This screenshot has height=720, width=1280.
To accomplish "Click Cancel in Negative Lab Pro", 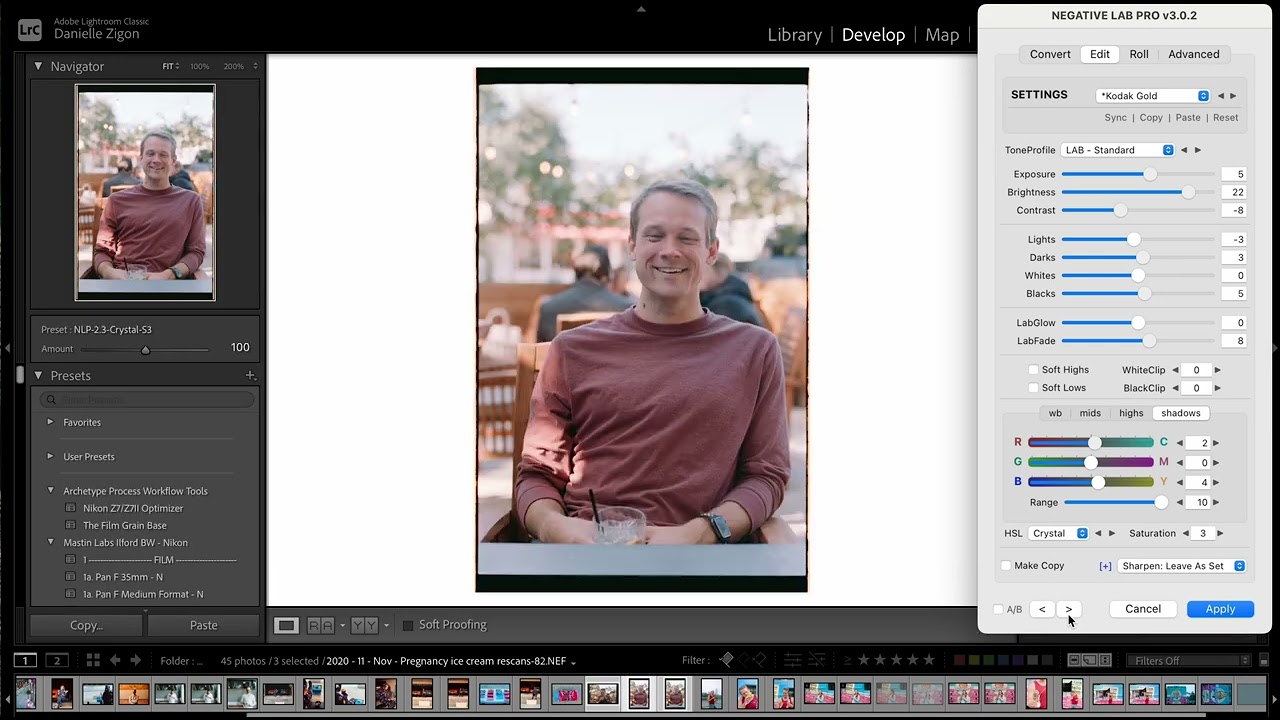I will tap(1143, 609).
